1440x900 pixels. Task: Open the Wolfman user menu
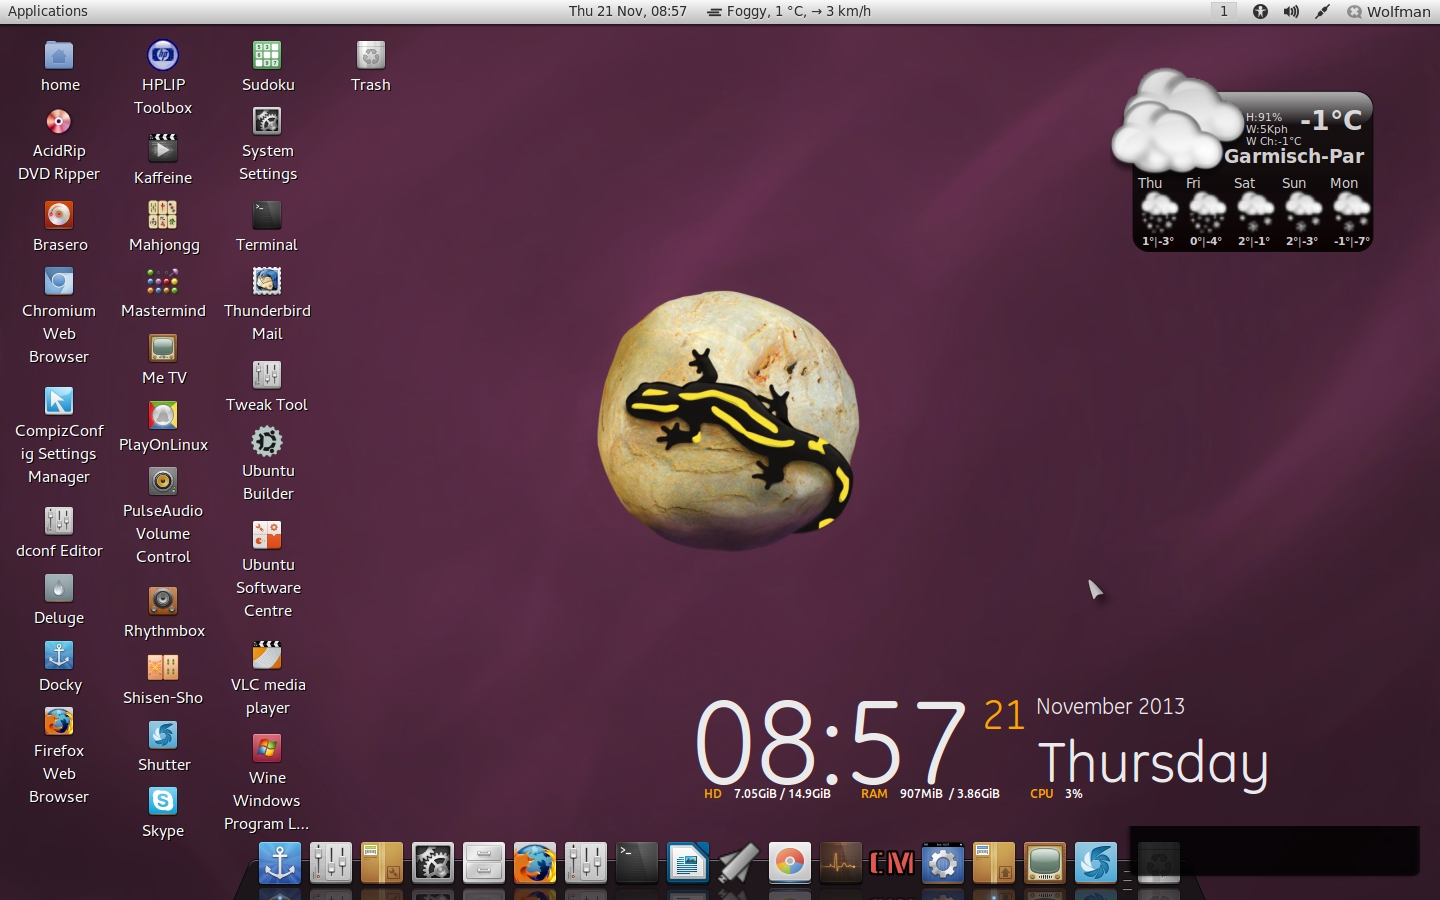point(1388,11)
